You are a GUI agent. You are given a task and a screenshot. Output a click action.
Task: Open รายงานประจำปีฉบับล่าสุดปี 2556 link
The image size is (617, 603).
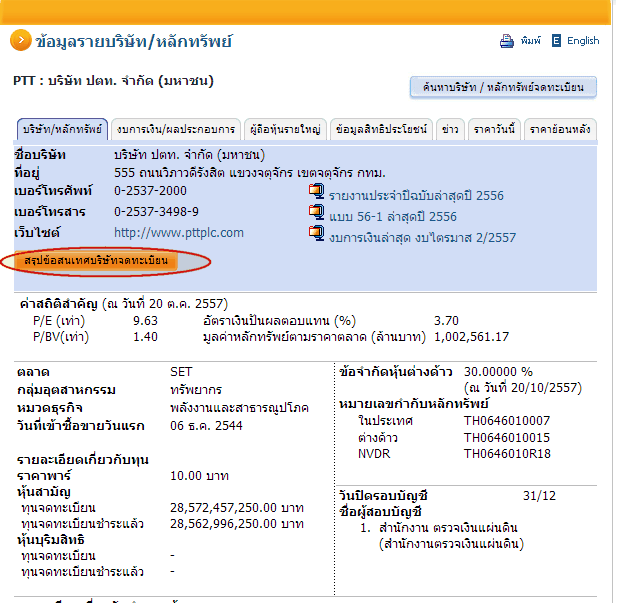click(x=416, y=196)
